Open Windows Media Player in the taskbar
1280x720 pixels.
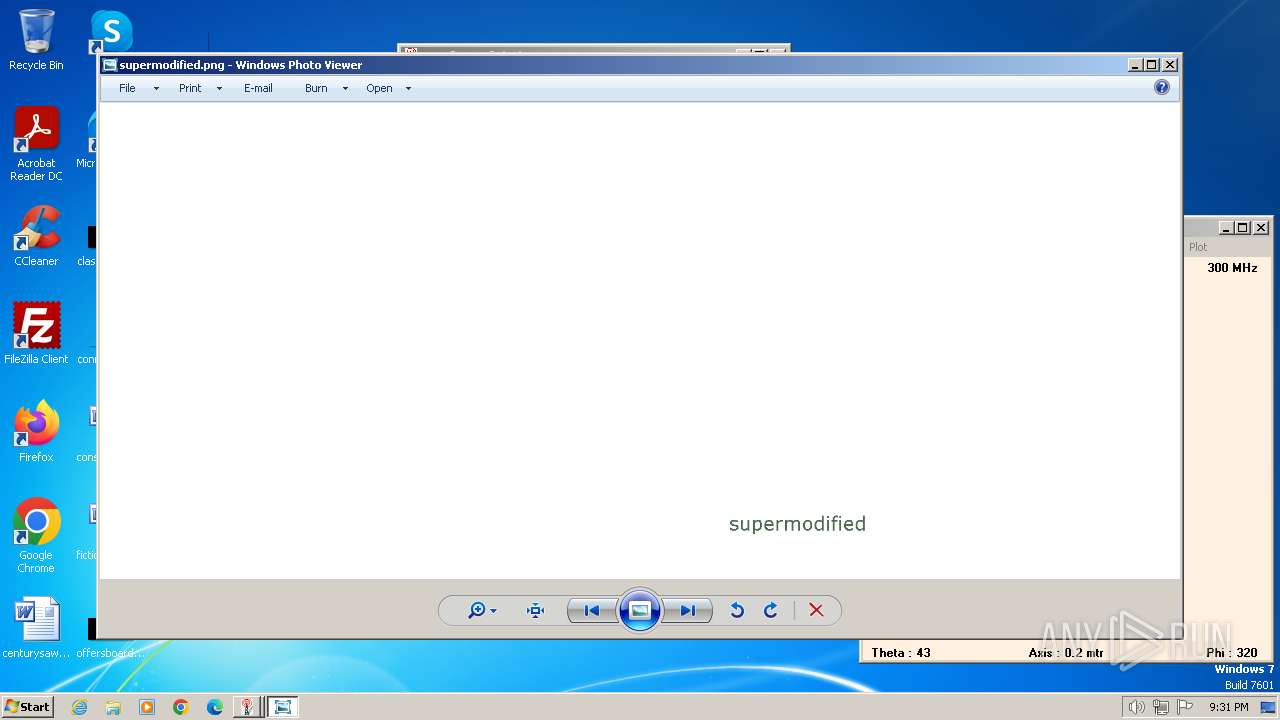[147, 707]
